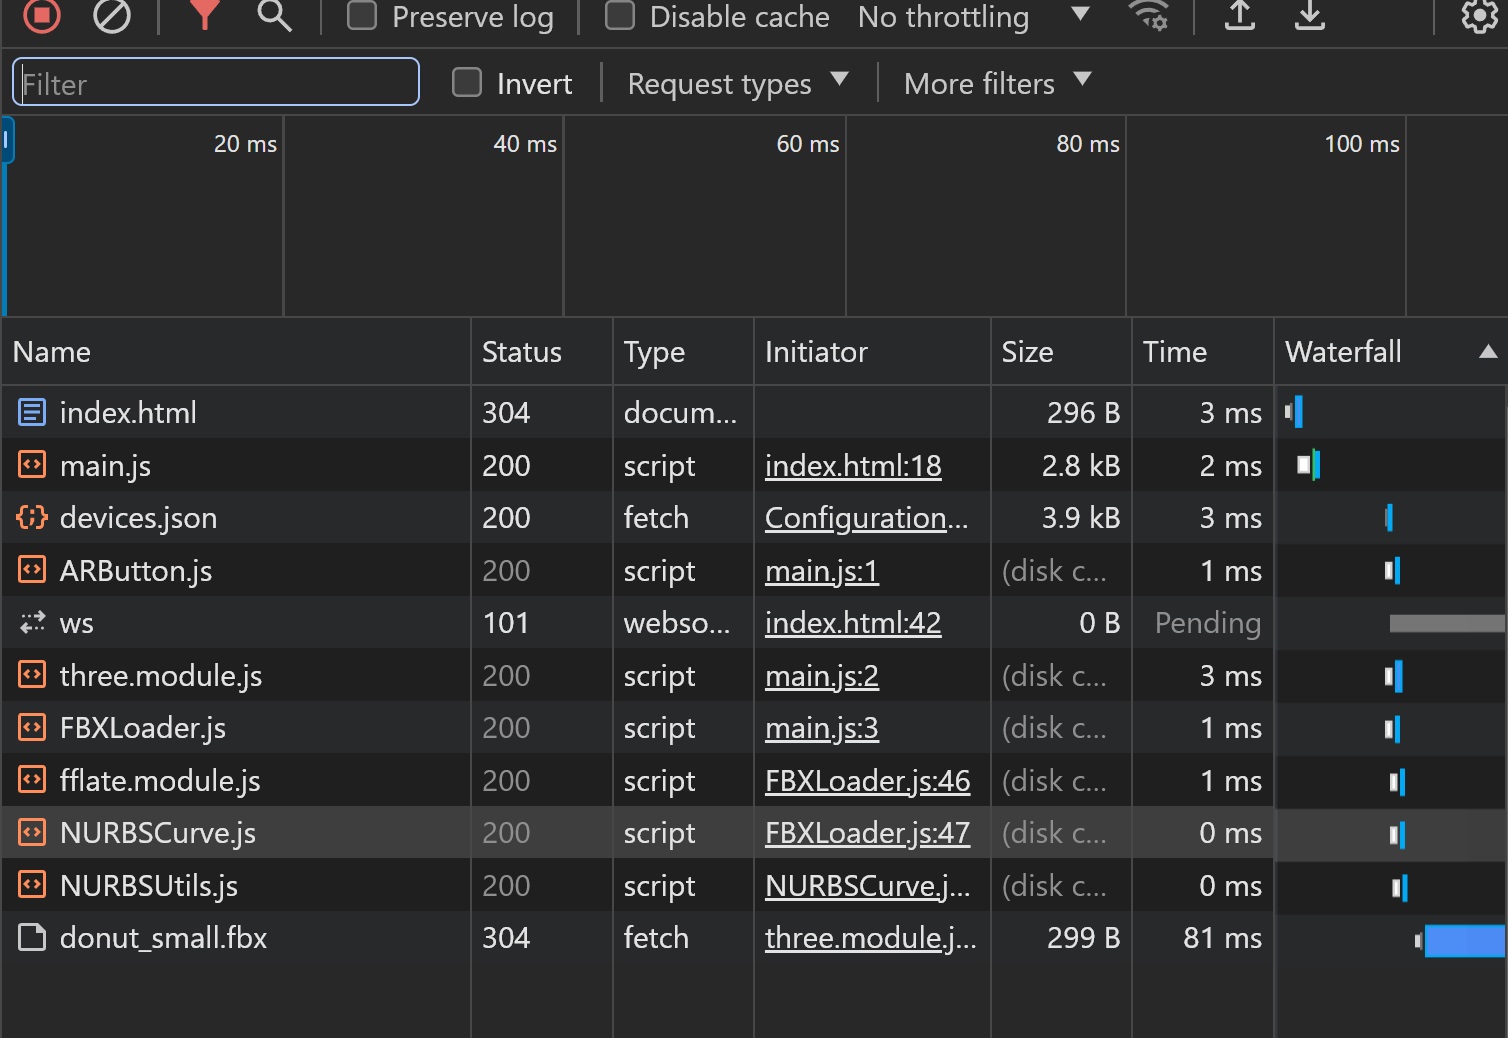Expand the More filters menu

(996, 83)
